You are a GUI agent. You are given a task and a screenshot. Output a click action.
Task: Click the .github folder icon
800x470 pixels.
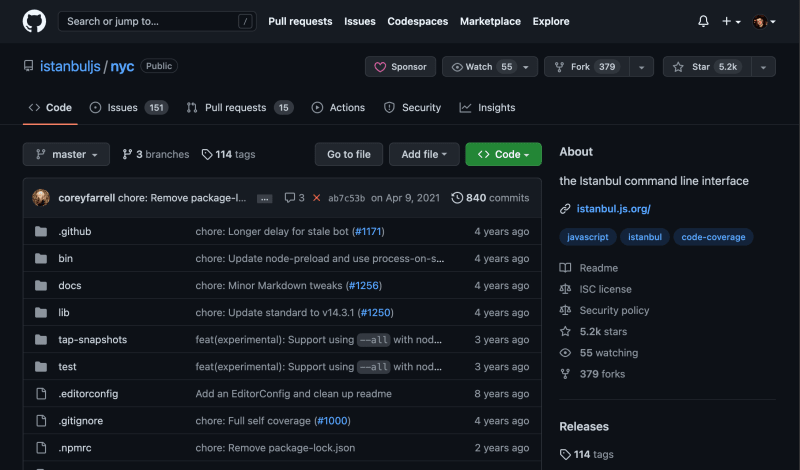[x=41, y=232]
